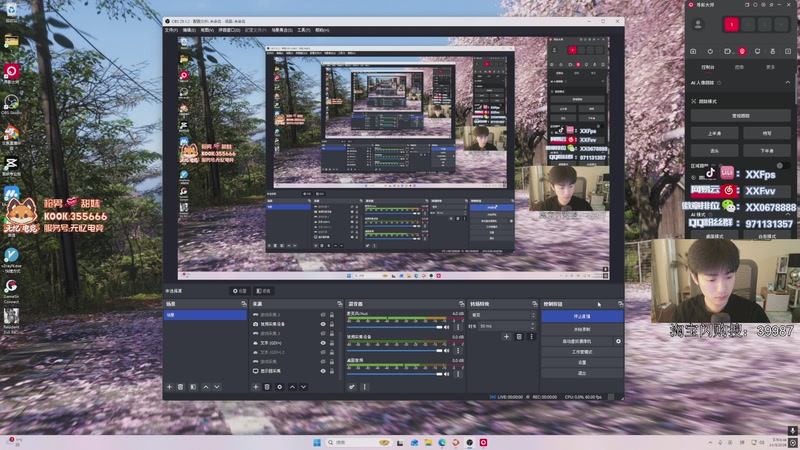800x450 pixels.
Task: Pop out the Scene Transitions dock
Action: 535,304
